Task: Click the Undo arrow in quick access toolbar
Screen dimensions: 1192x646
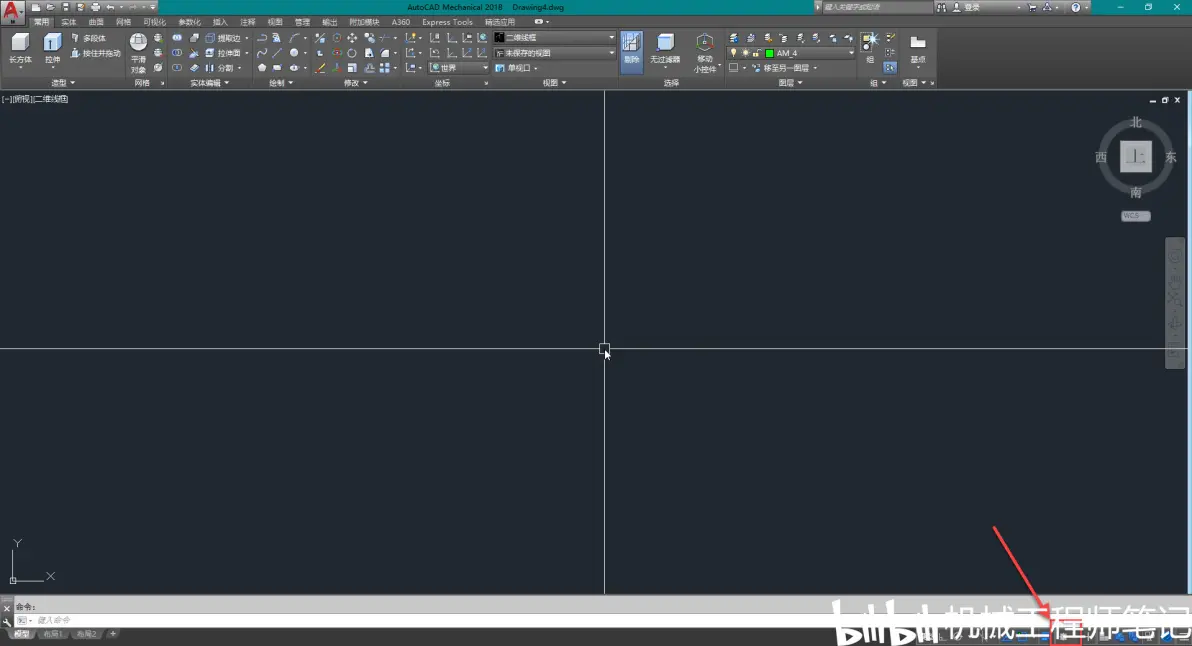Action: (110, 8)
